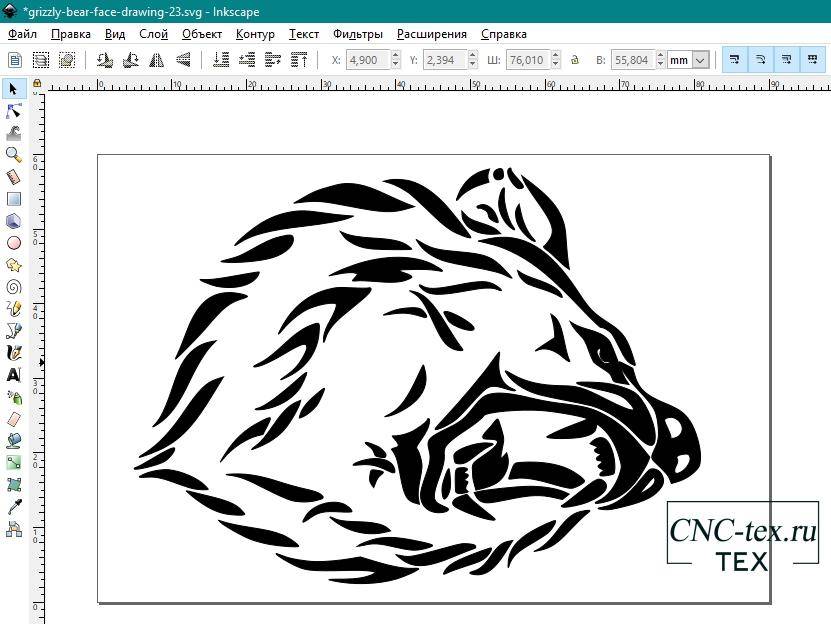Select the Spiral tool
This screenshot has width=831, height=624.
[14, 286]
